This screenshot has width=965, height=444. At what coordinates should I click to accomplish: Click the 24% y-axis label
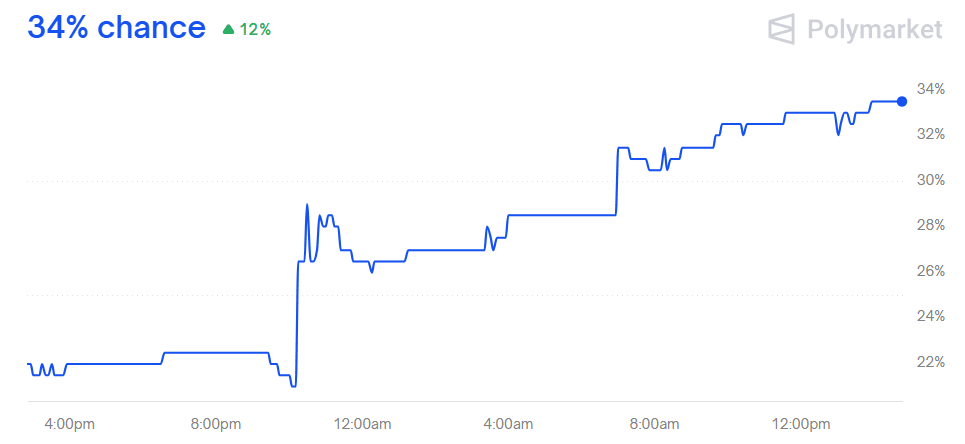(x=931, y=316)
